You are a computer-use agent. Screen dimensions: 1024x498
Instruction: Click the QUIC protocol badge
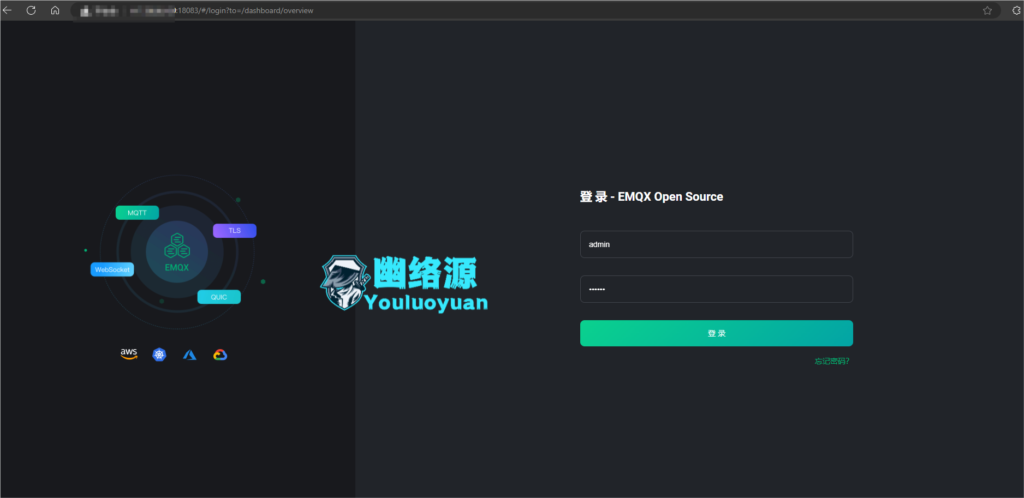[x=219, y=297]
